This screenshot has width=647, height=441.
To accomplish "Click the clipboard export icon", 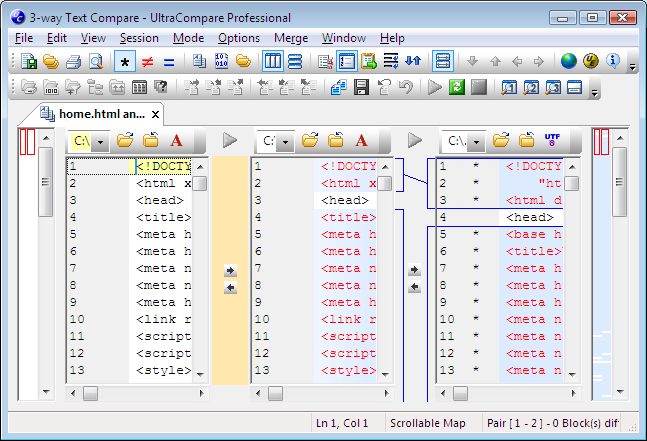I will point(368,61).
